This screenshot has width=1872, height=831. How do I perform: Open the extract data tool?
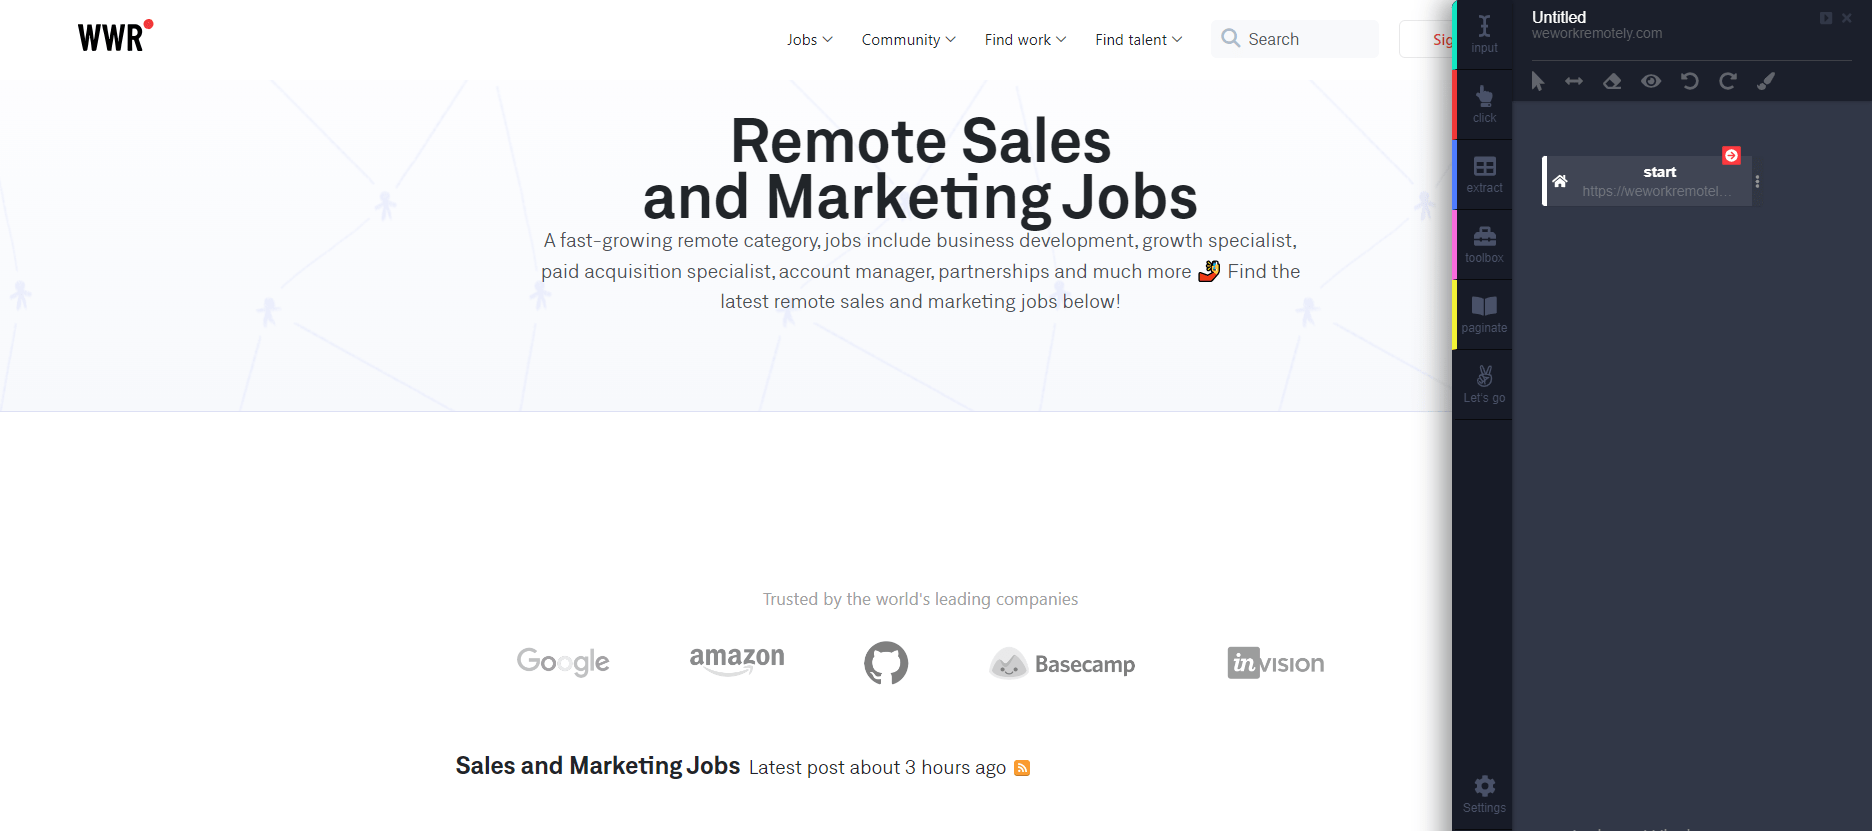1484,174
